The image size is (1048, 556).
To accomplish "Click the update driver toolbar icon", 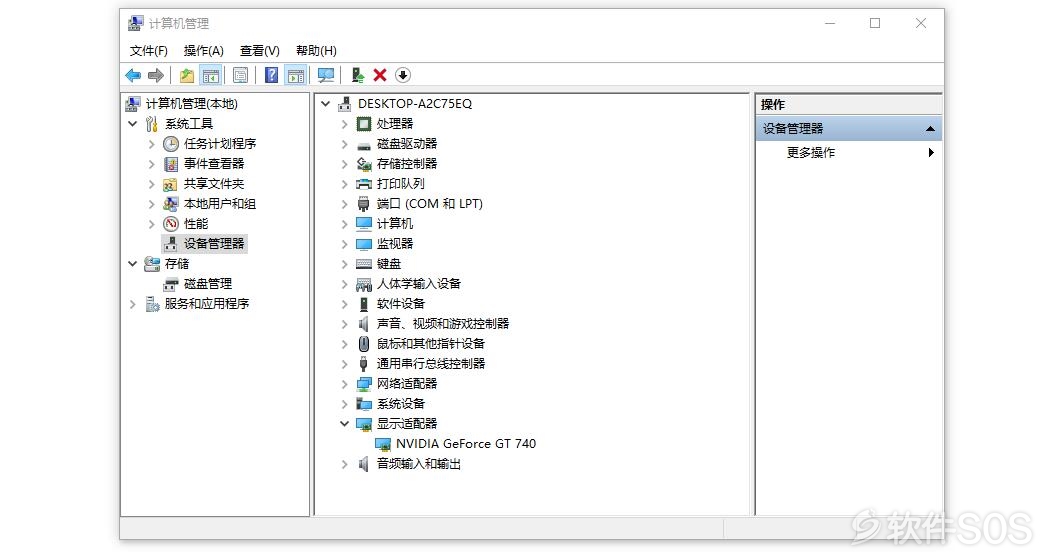I will 358,76.
